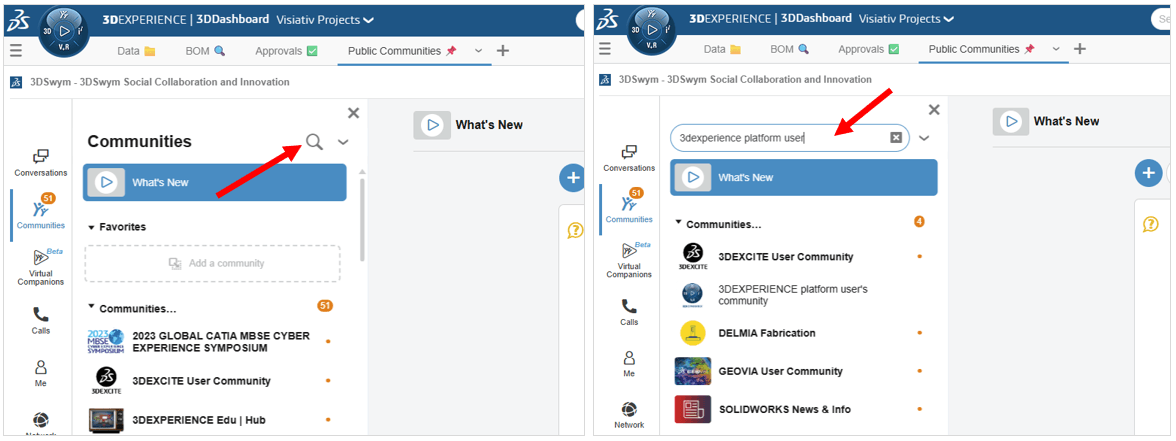Screen dimensions: 1176x441
Task: Click the GEOVIA User Community thumbnail
Action: (x=693, y=371)
